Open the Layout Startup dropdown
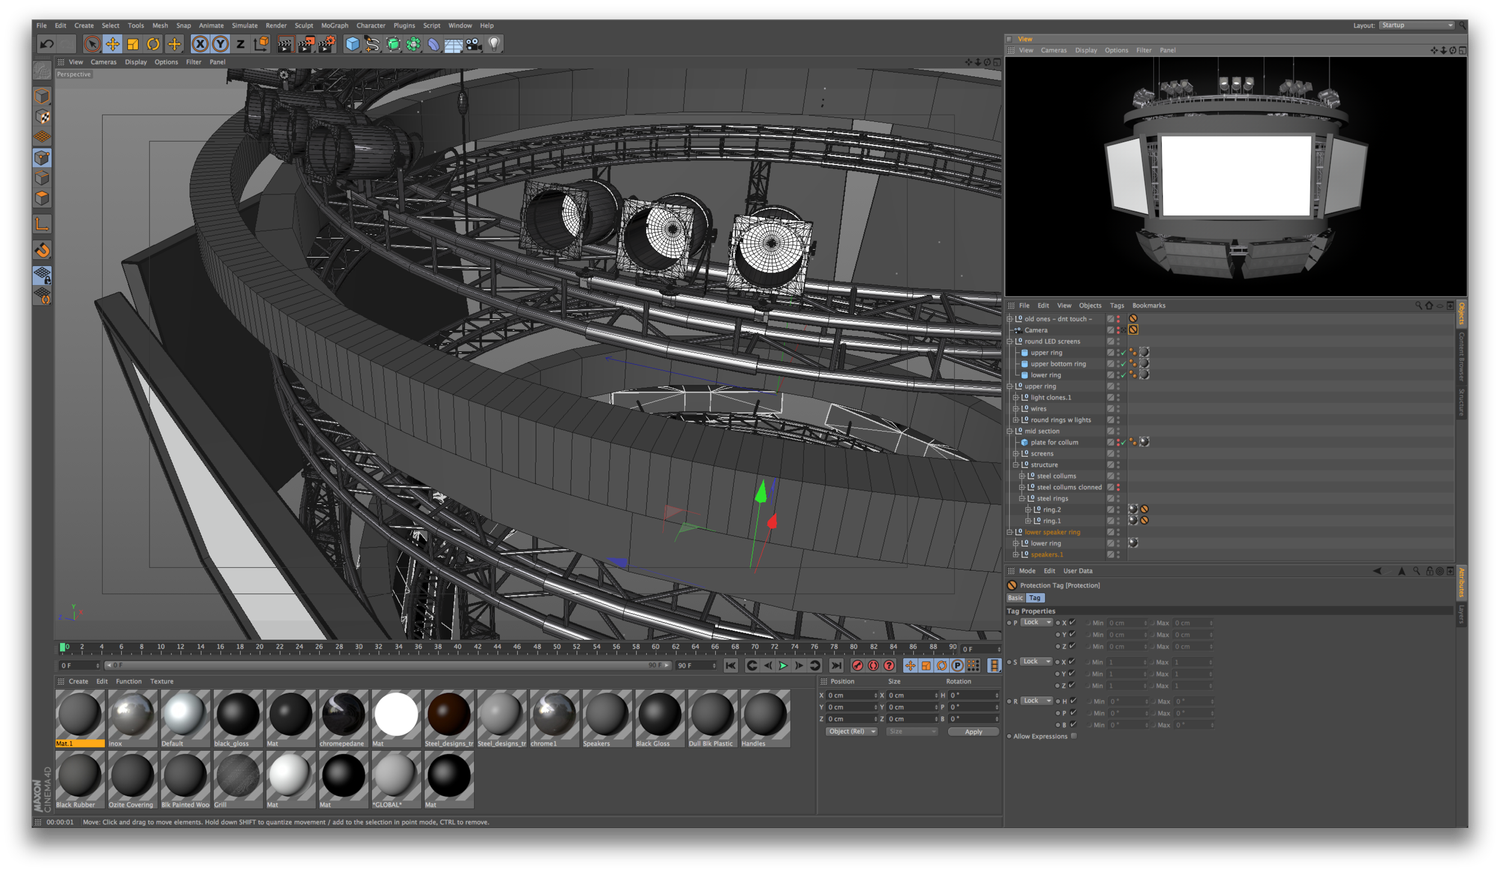Viewport: 1500px width, 872px height. 1417,25
